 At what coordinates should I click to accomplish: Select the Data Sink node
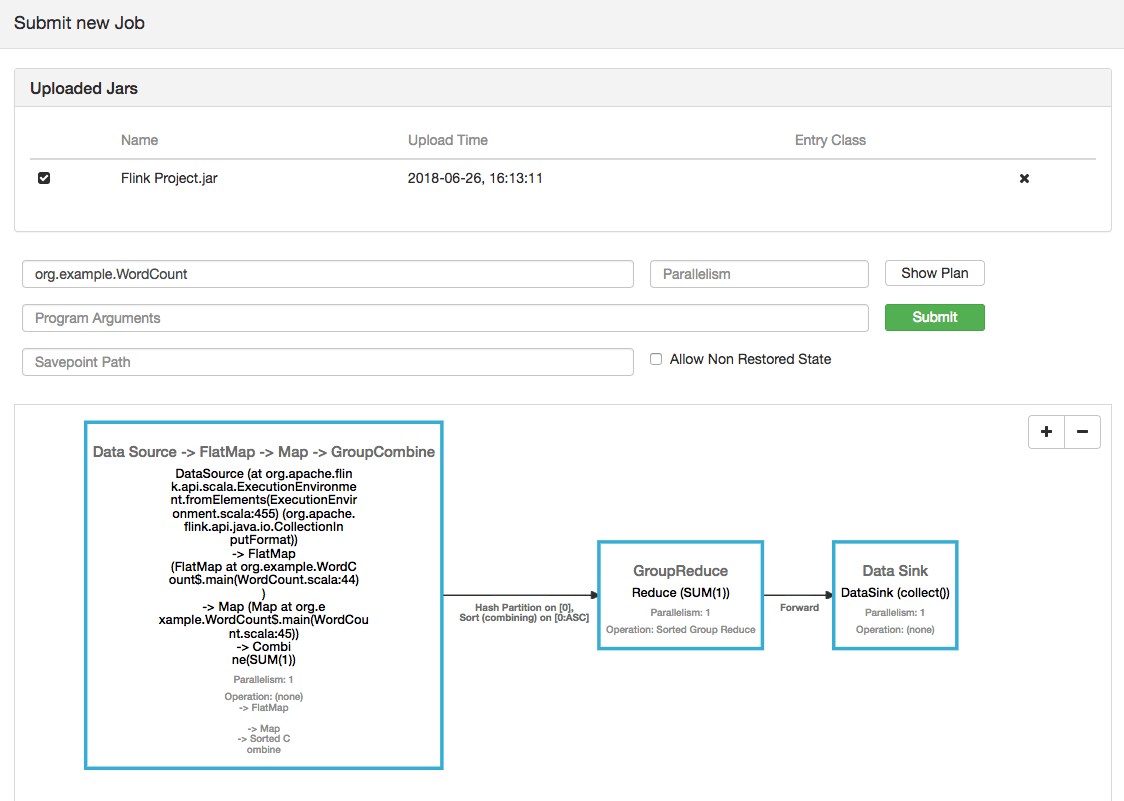(895, 595)
